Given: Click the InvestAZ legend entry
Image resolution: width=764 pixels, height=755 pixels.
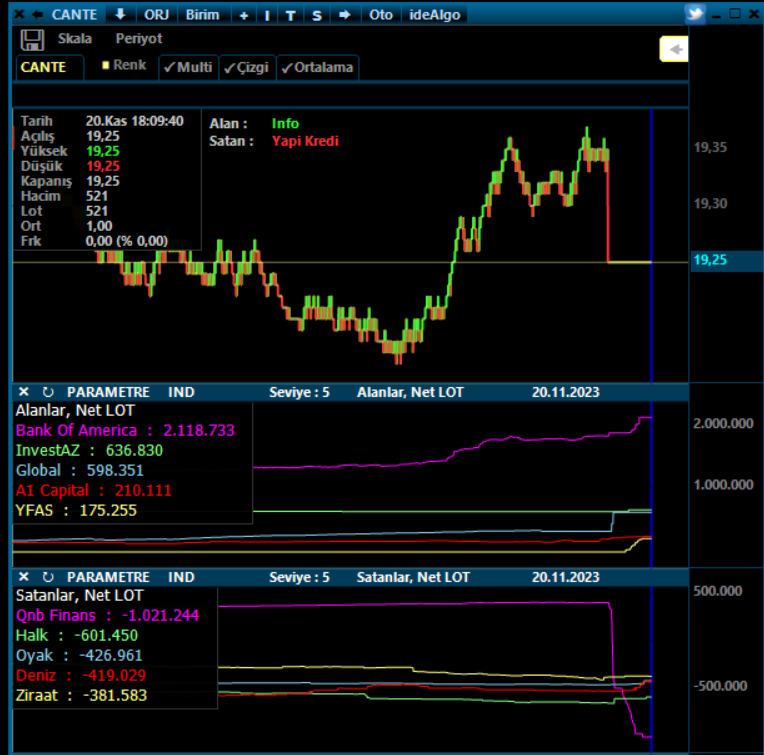Looking at the screenshot, I should click(x=89, y=450).
